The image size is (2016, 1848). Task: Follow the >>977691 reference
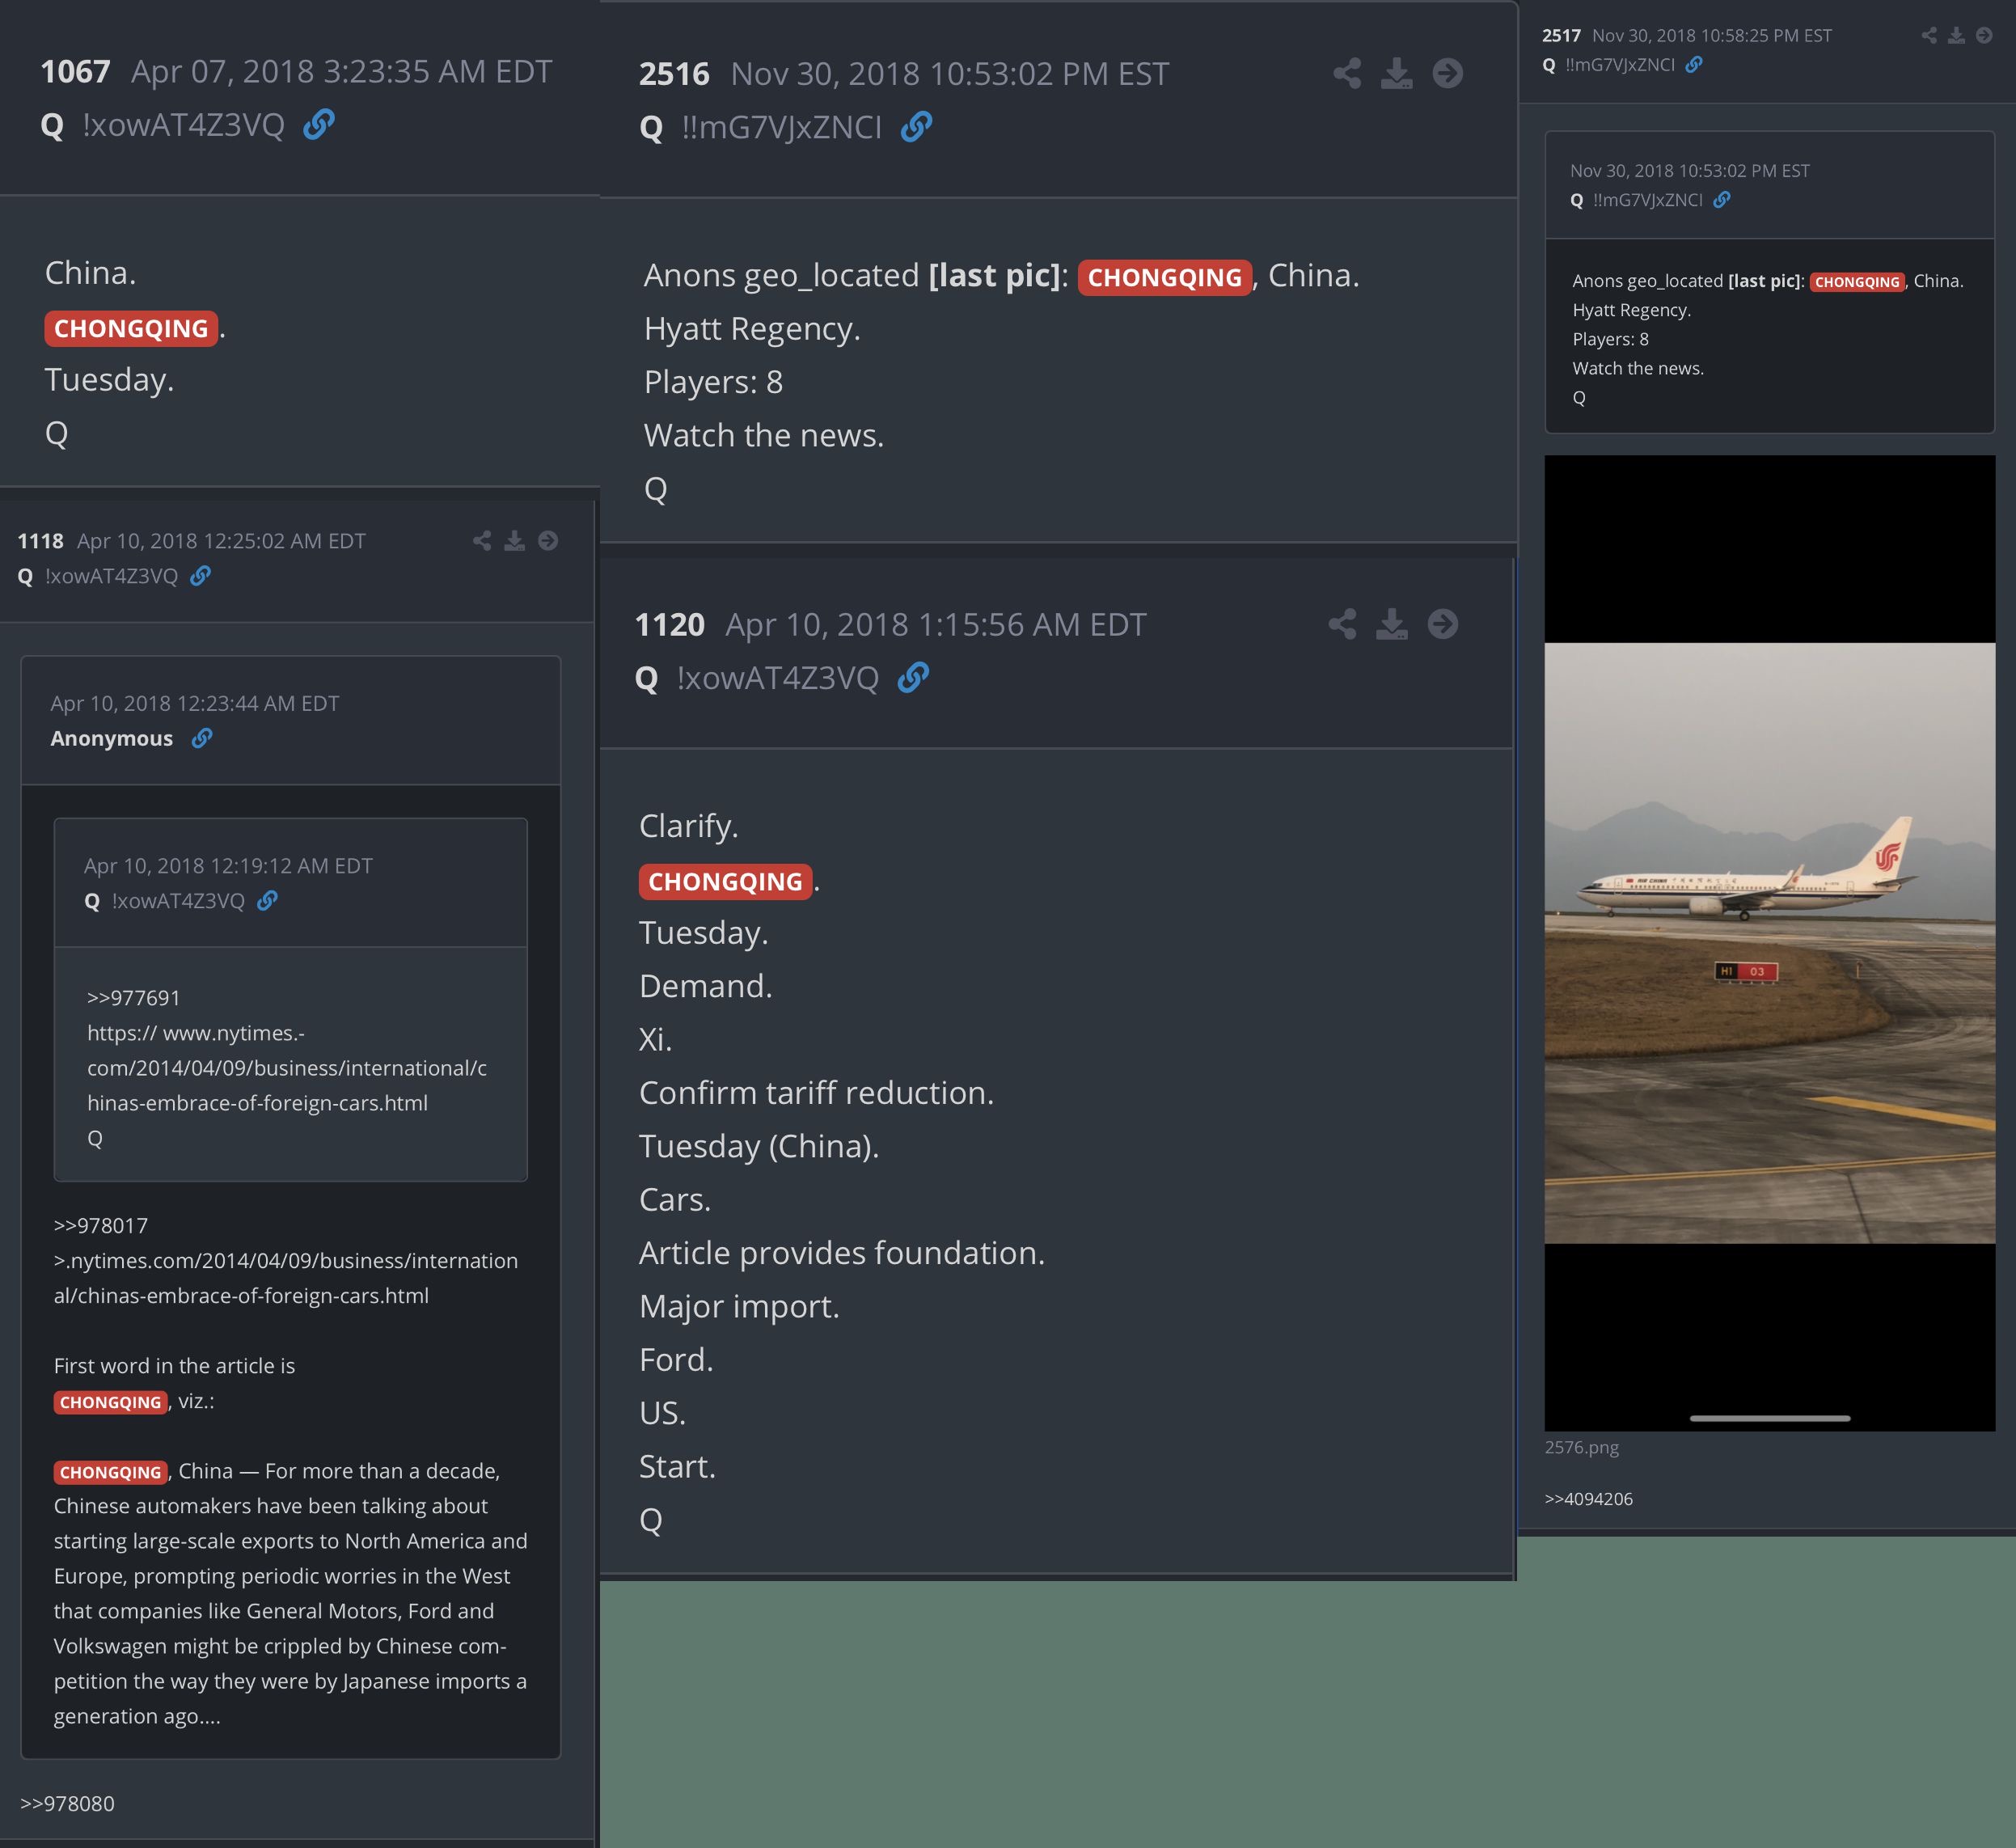coord(133,998)
